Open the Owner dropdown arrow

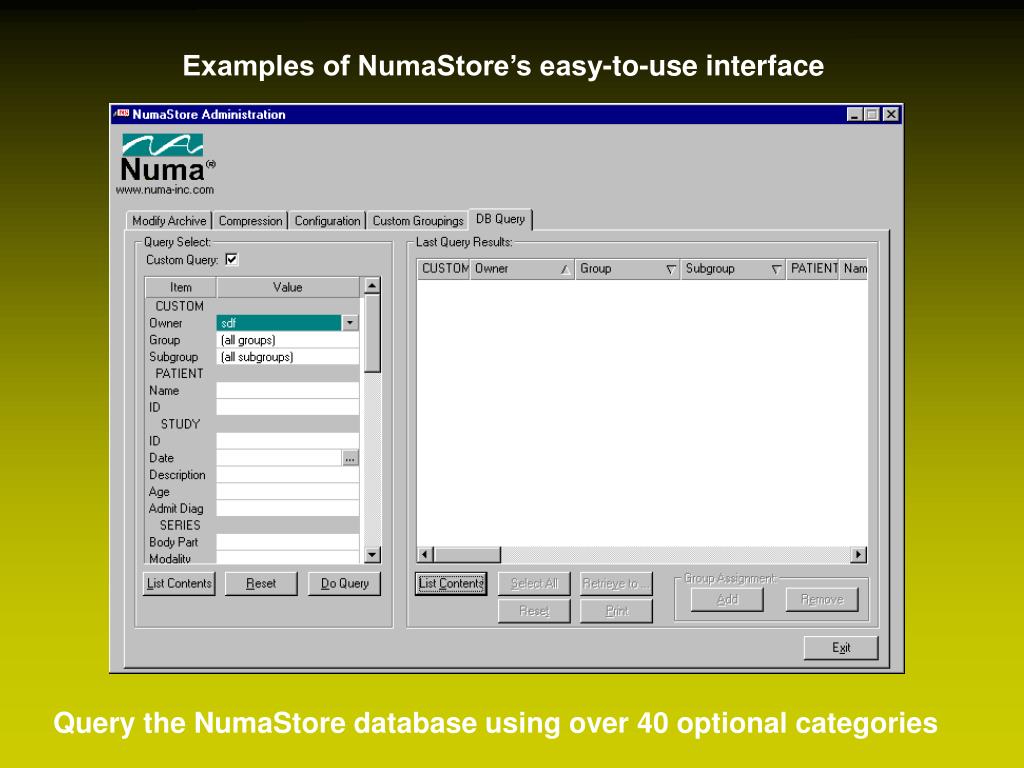[x=350, y=323]
